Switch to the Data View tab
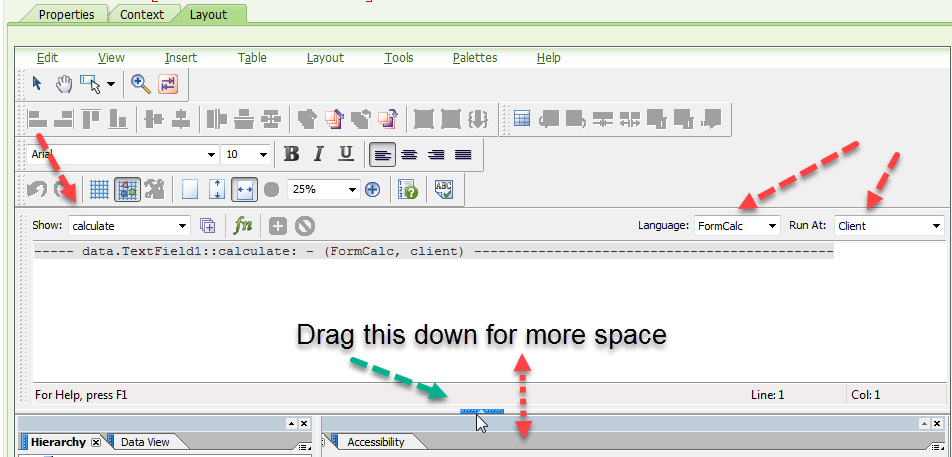This screenshot has height=457, width=952. point(145,442)
